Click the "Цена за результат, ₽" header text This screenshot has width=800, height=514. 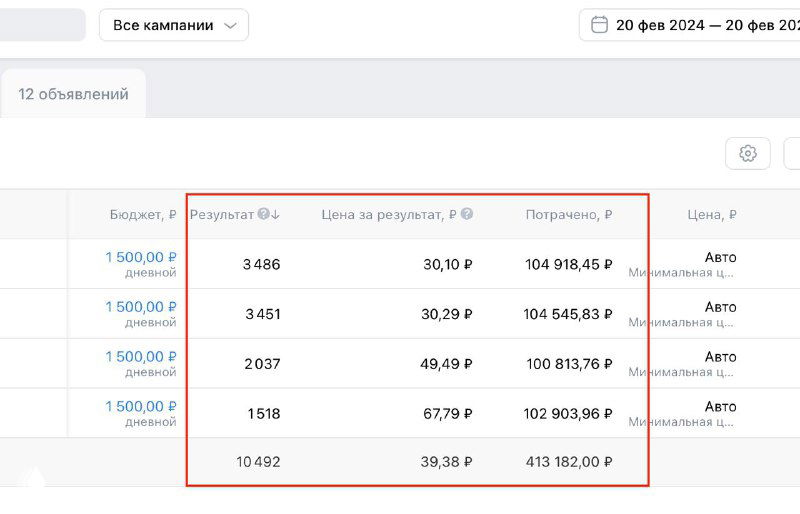tap(388, 214)
